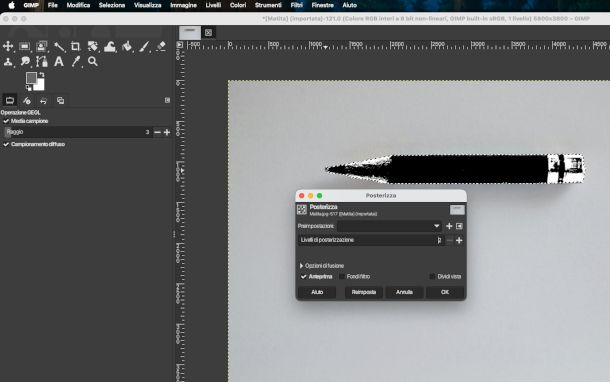Open the Filtri menu
Viewport: 610px width, 382px height.
[x=296, y=5]
